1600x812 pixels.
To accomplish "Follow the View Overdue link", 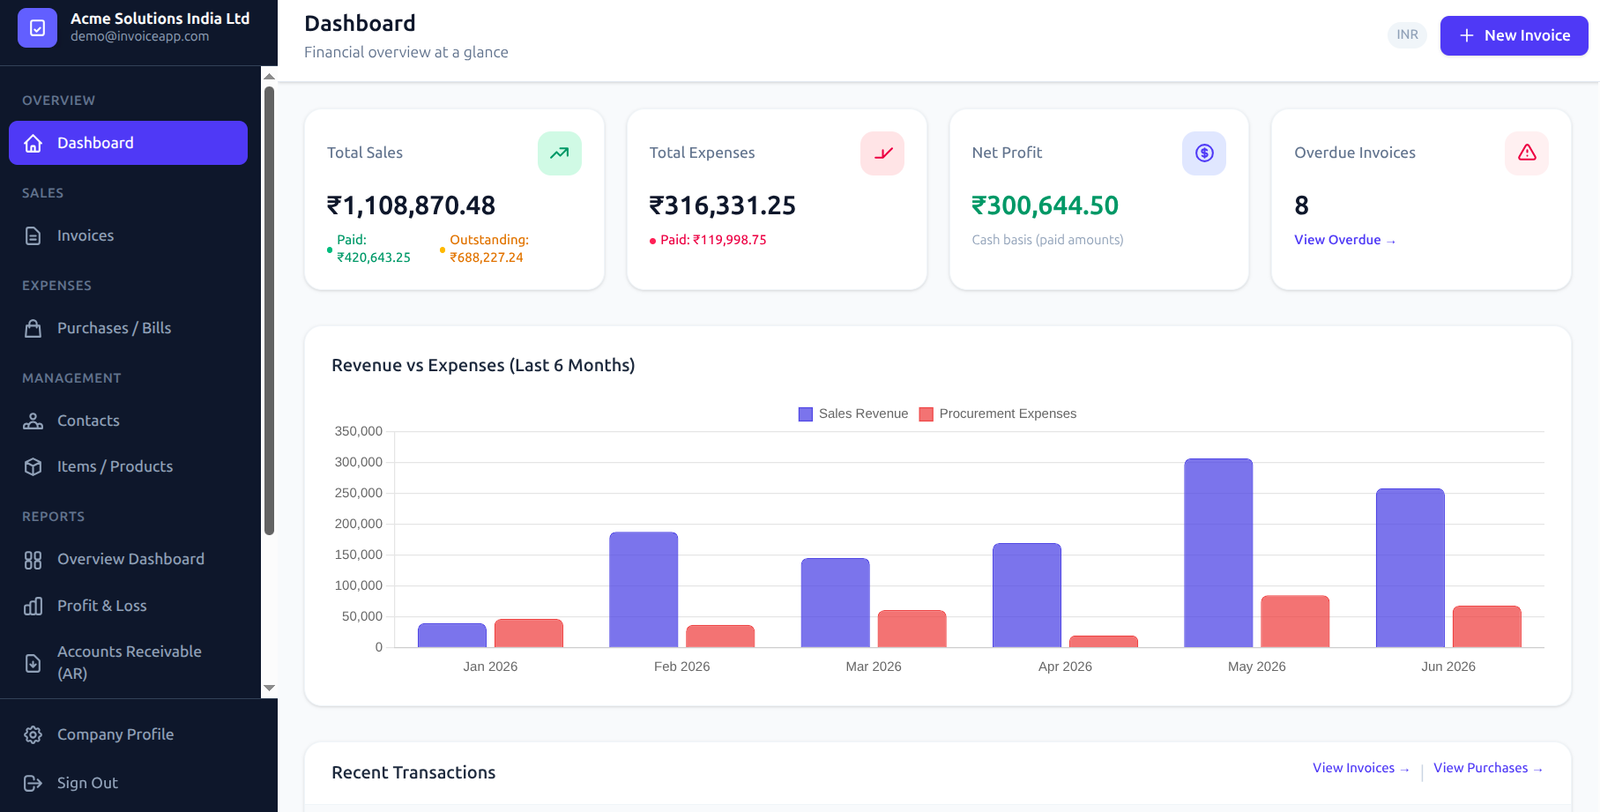I will click(x=1344, y=240).
